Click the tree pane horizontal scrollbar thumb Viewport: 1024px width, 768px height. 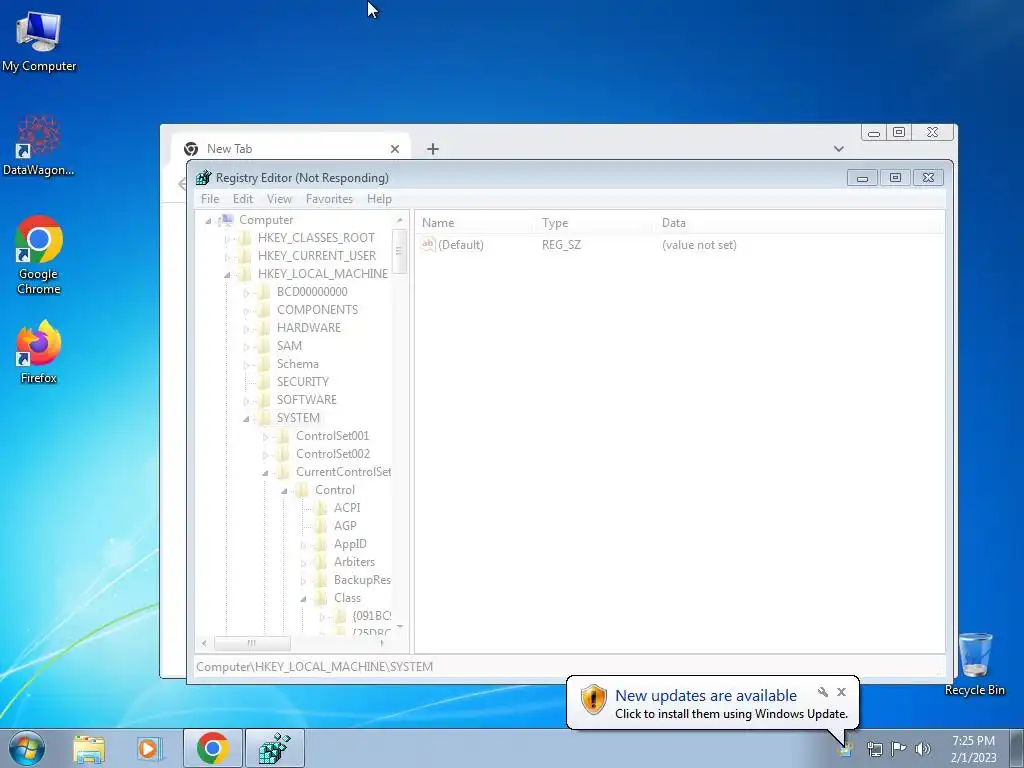(251, 643)
